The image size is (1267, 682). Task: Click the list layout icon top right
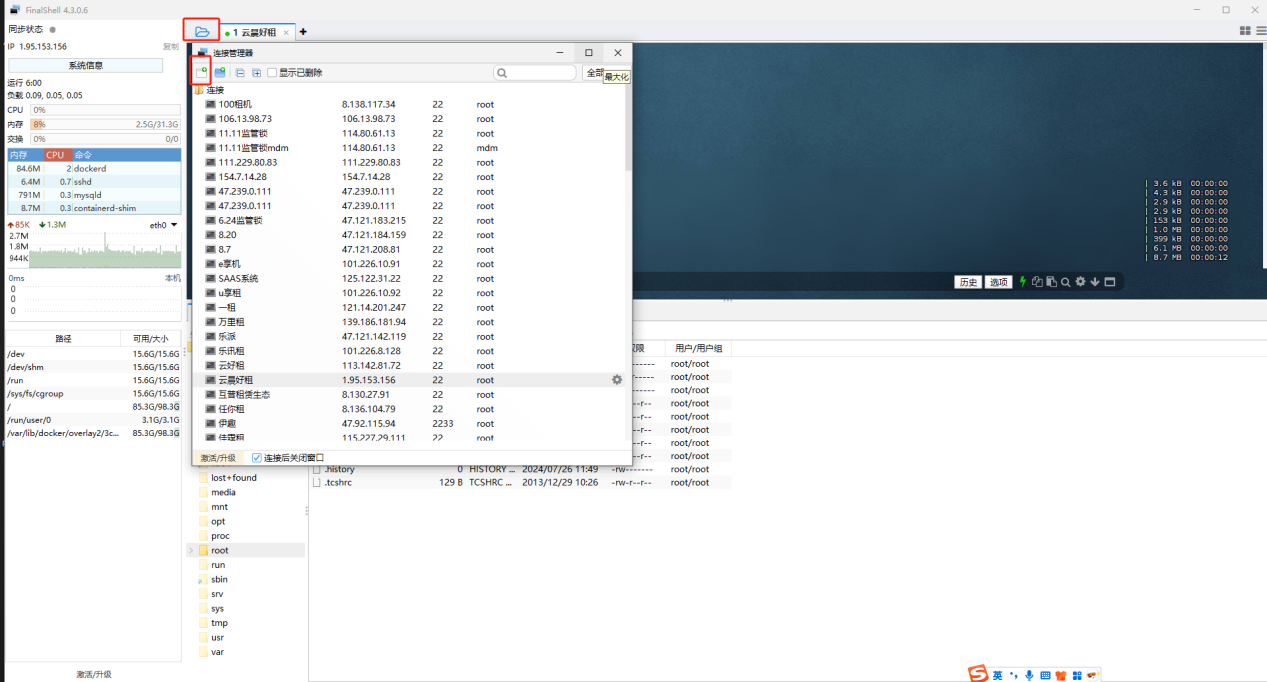[x=1259, y=31]
